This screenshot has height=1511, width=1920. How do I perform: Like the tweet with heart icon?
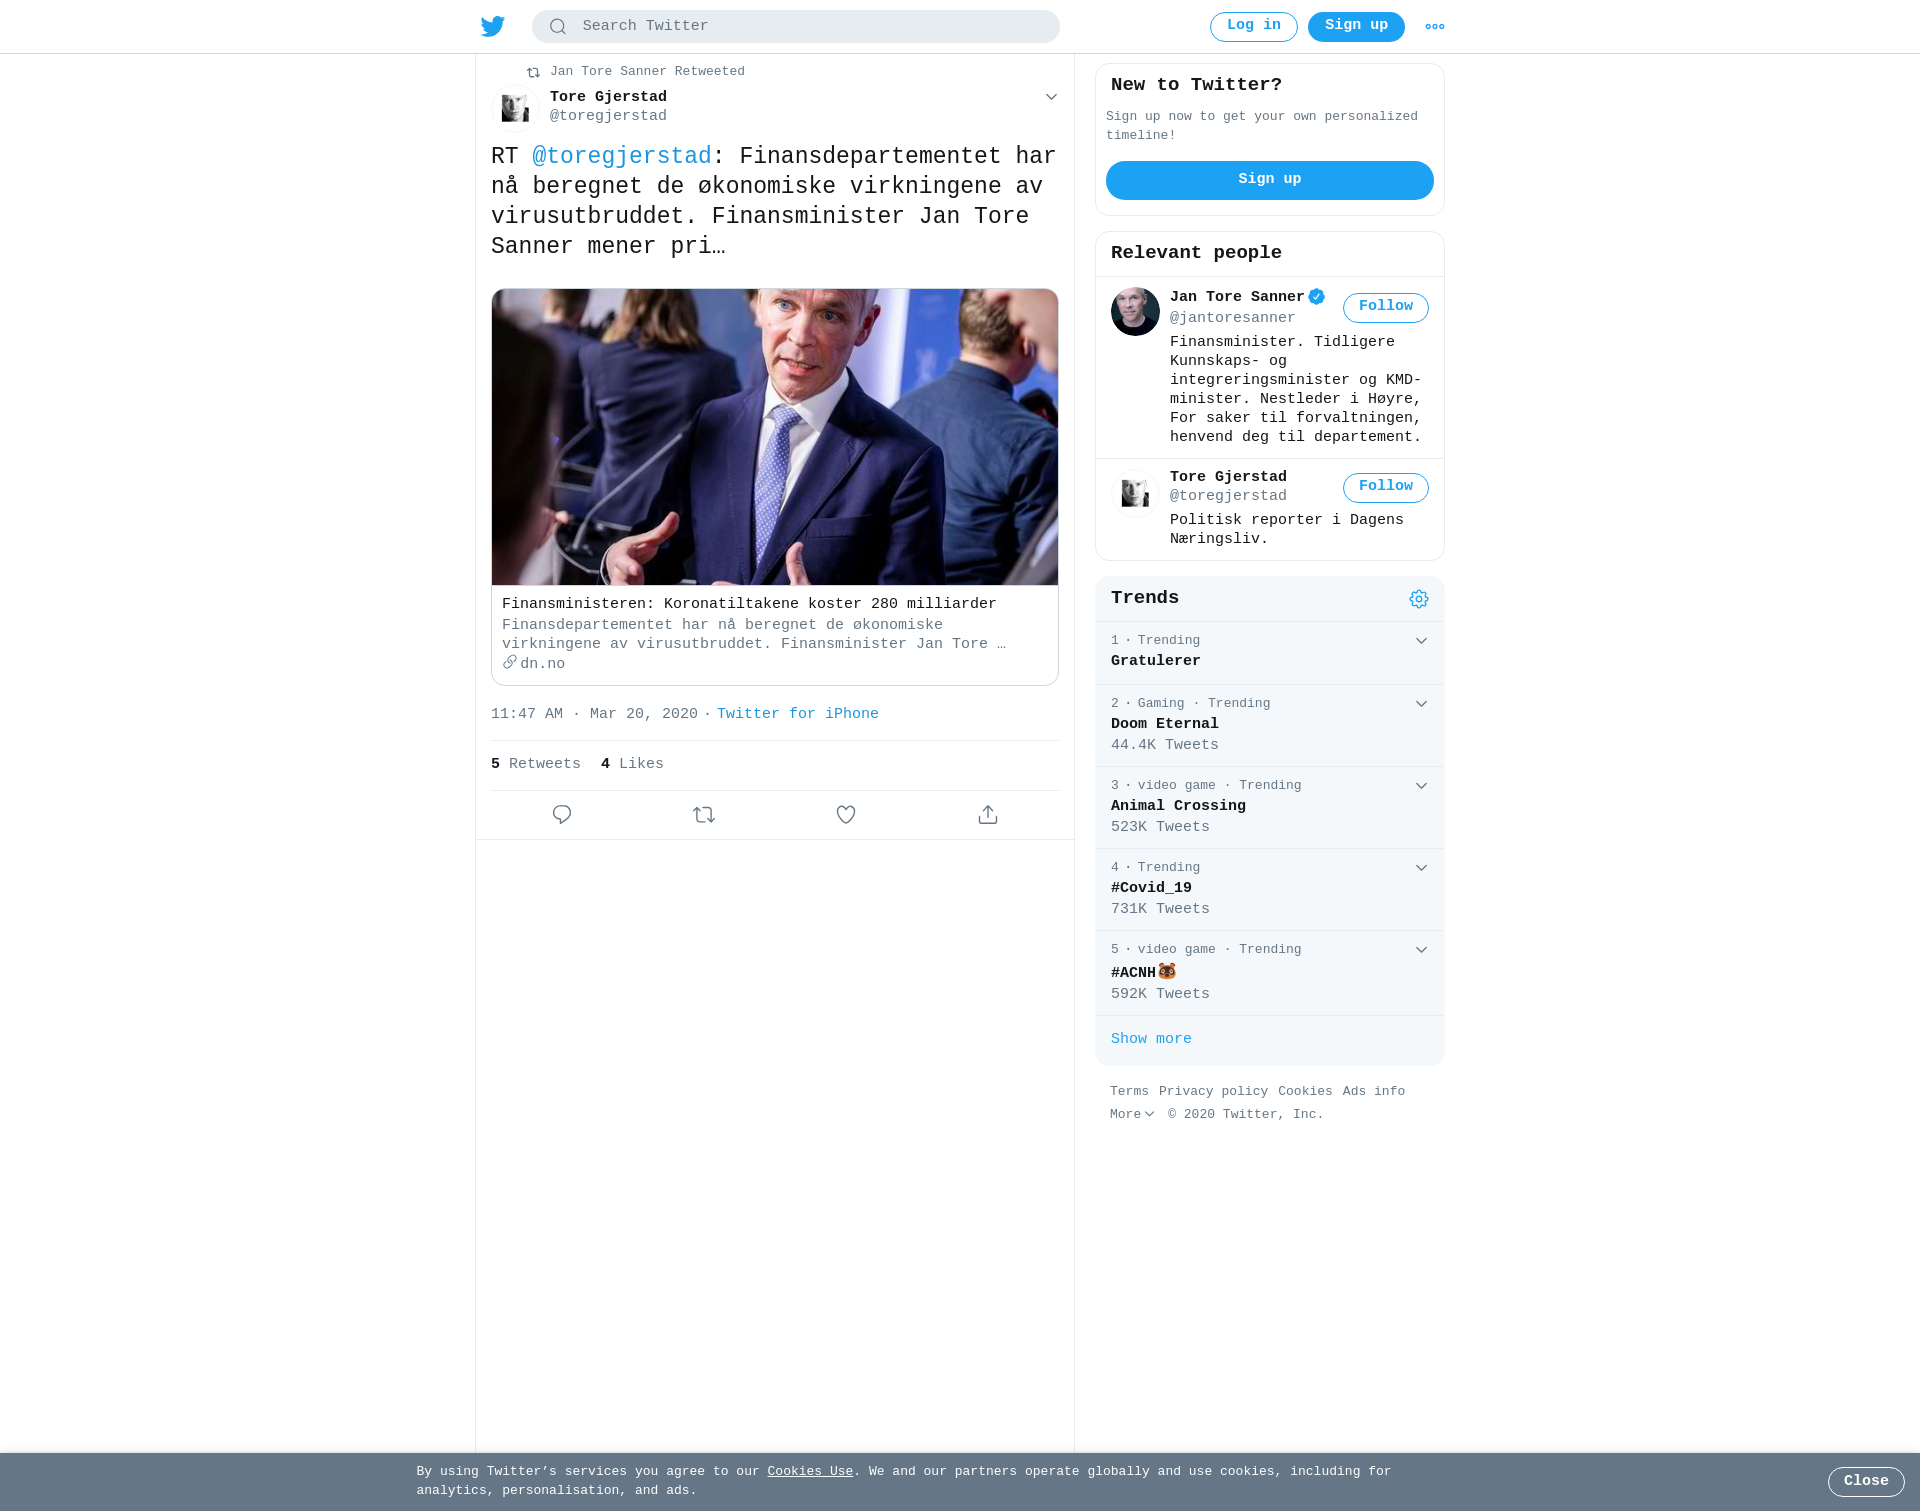pos(846,815)
